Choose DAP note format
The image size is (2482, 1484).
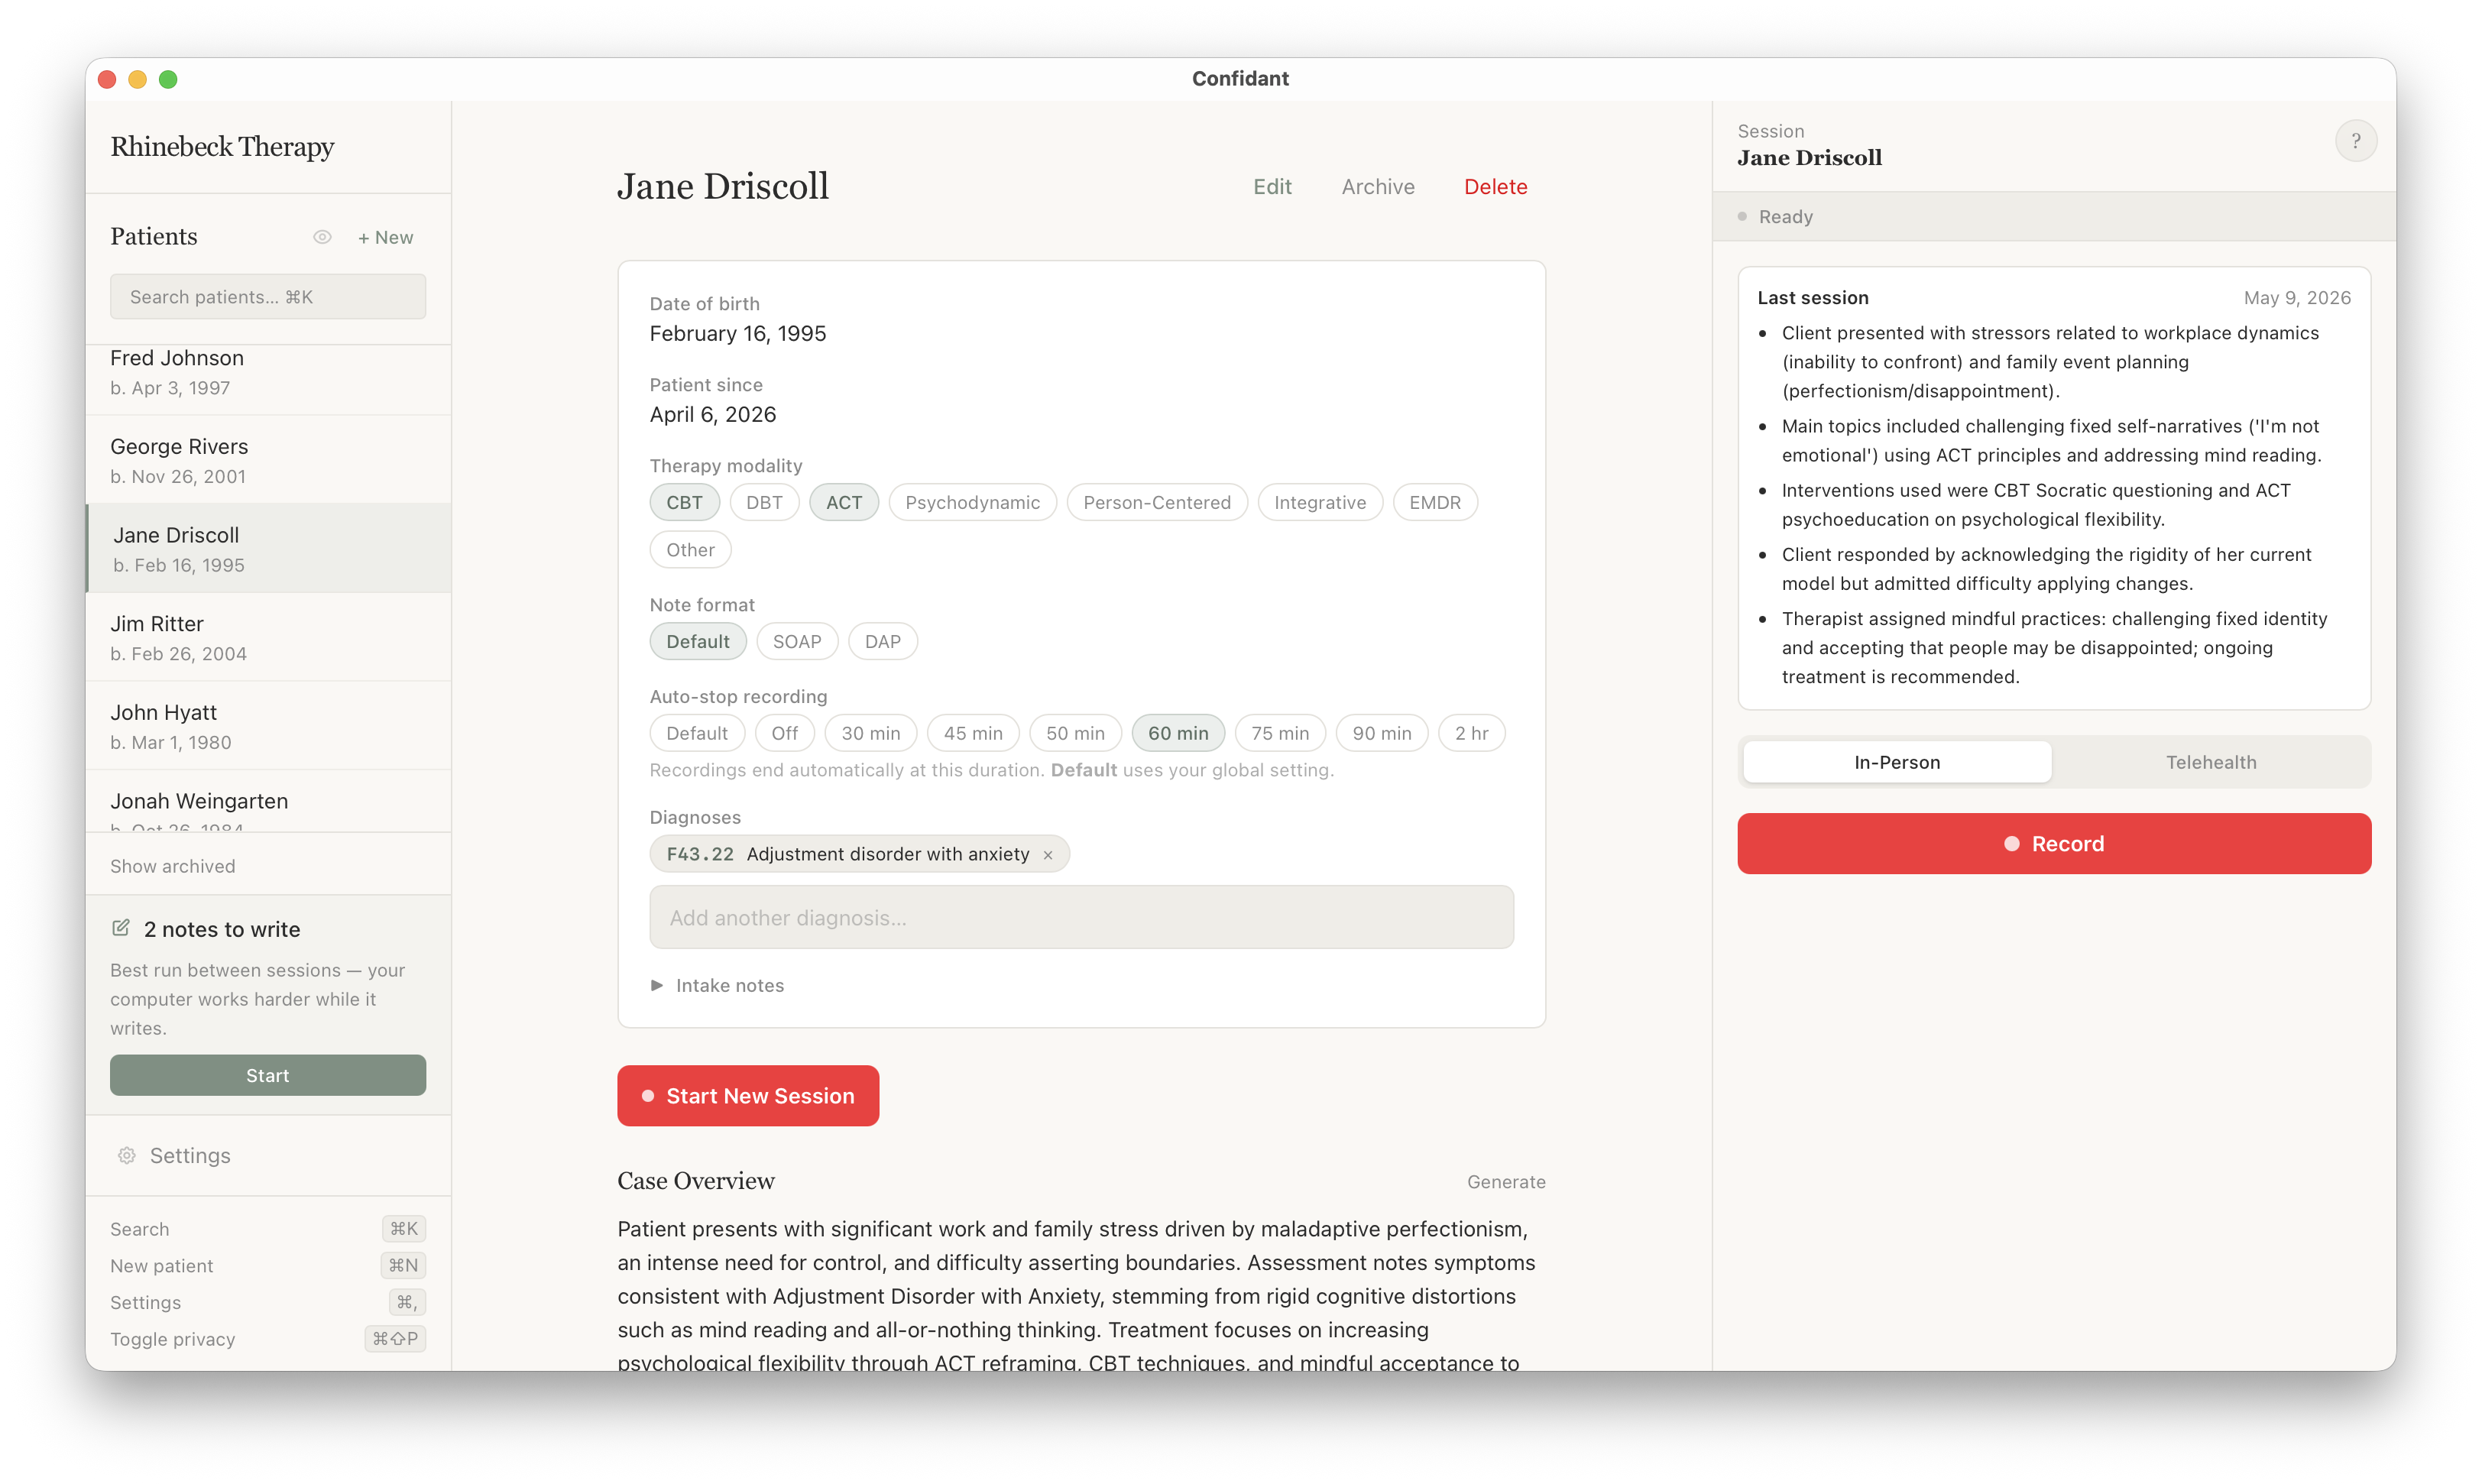[x=883, y=641]
